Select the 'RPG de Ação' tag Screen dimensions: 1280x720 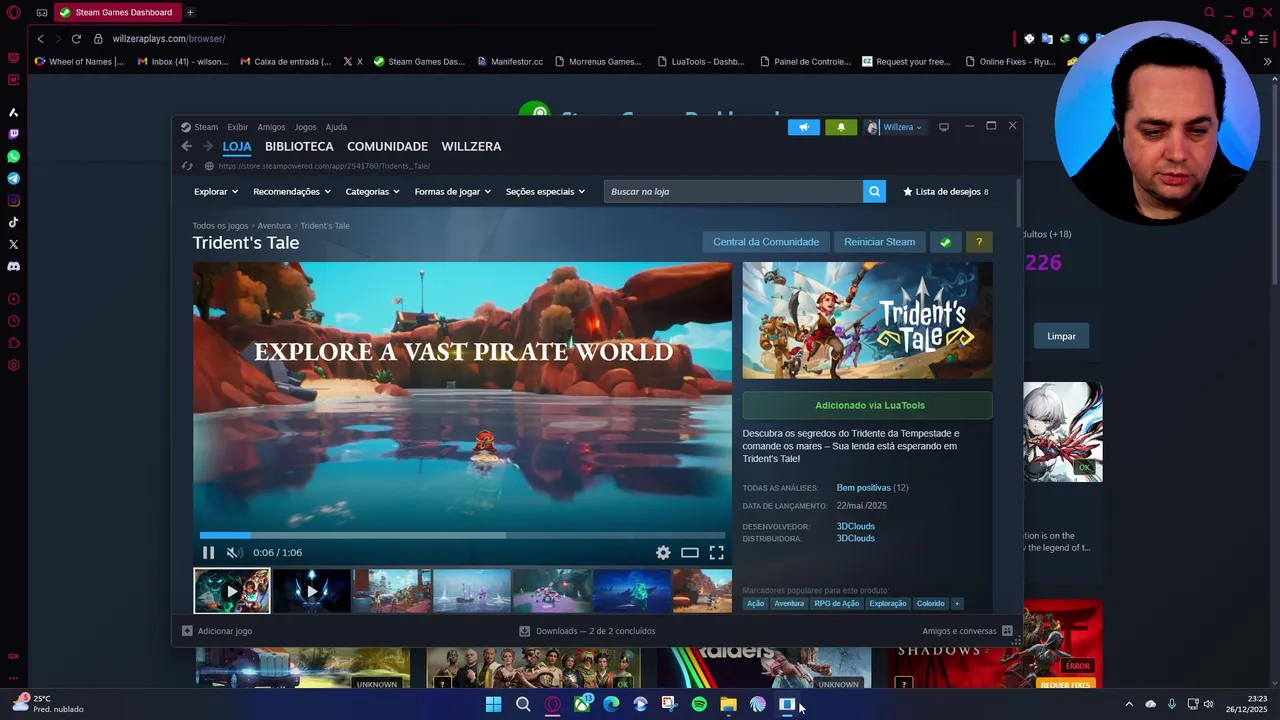pos(836,603)
